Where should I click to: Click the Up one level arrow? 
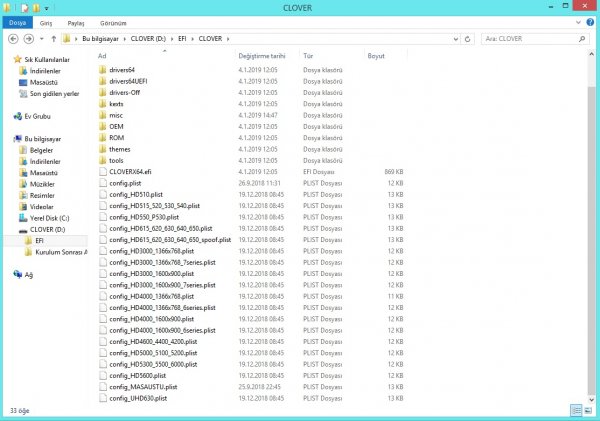(x=51, y=38)
